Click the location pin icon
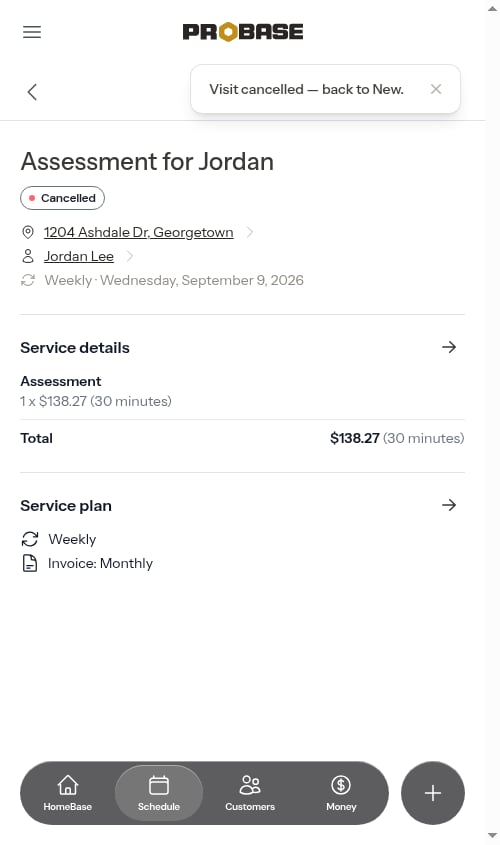Viewport: 500px width, 845px height. 27,232
